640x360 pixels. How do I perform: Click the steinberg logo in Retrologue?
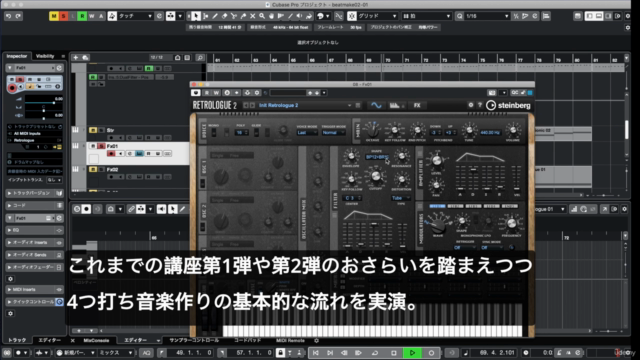[508, 105]
